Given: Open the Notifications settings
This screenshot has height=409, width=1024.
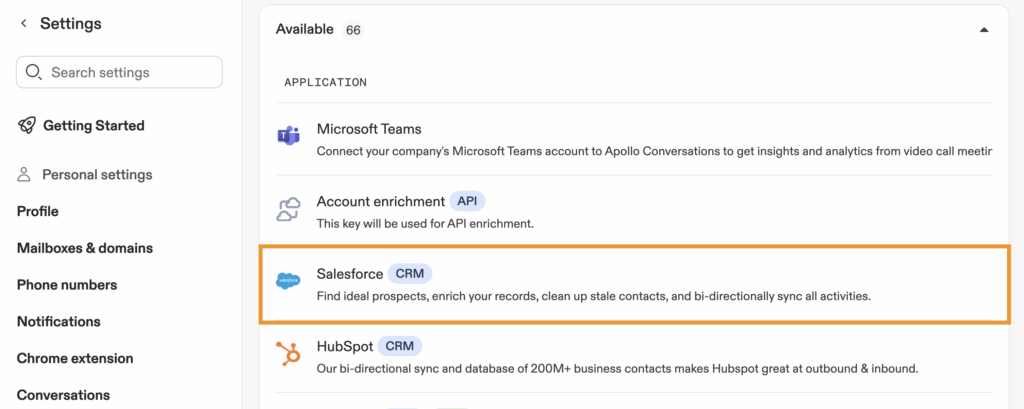Looking at the screenshot, I should (59, 321).
